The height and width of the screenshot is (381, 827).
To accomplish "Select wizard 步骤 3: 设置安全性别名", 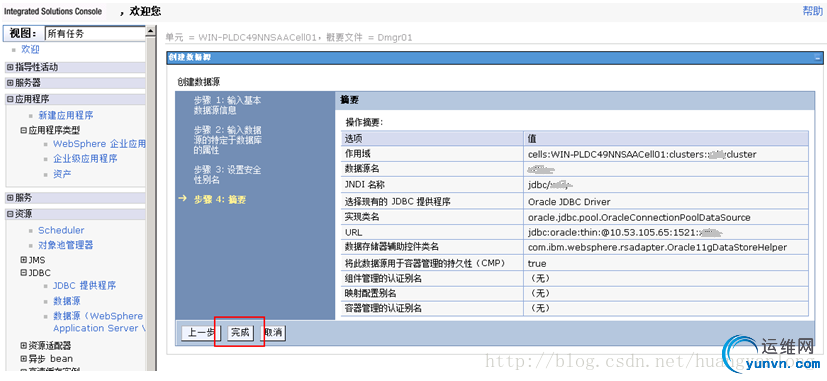I will click(x=227, y=175).
